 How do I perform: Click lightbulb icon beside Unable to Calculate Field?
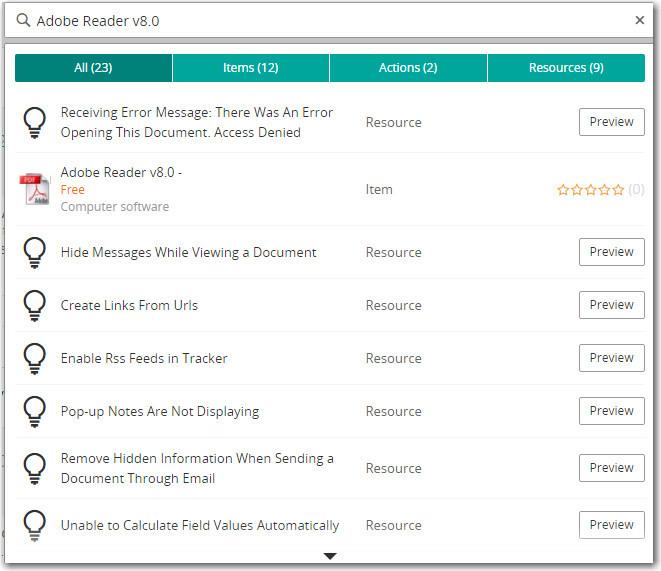tap(34, 526)
